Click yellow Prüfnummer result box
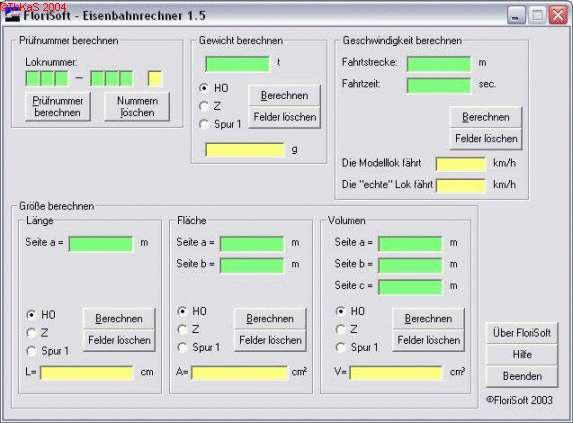Viewport: 573px width, 423px height. click(155, 79)
